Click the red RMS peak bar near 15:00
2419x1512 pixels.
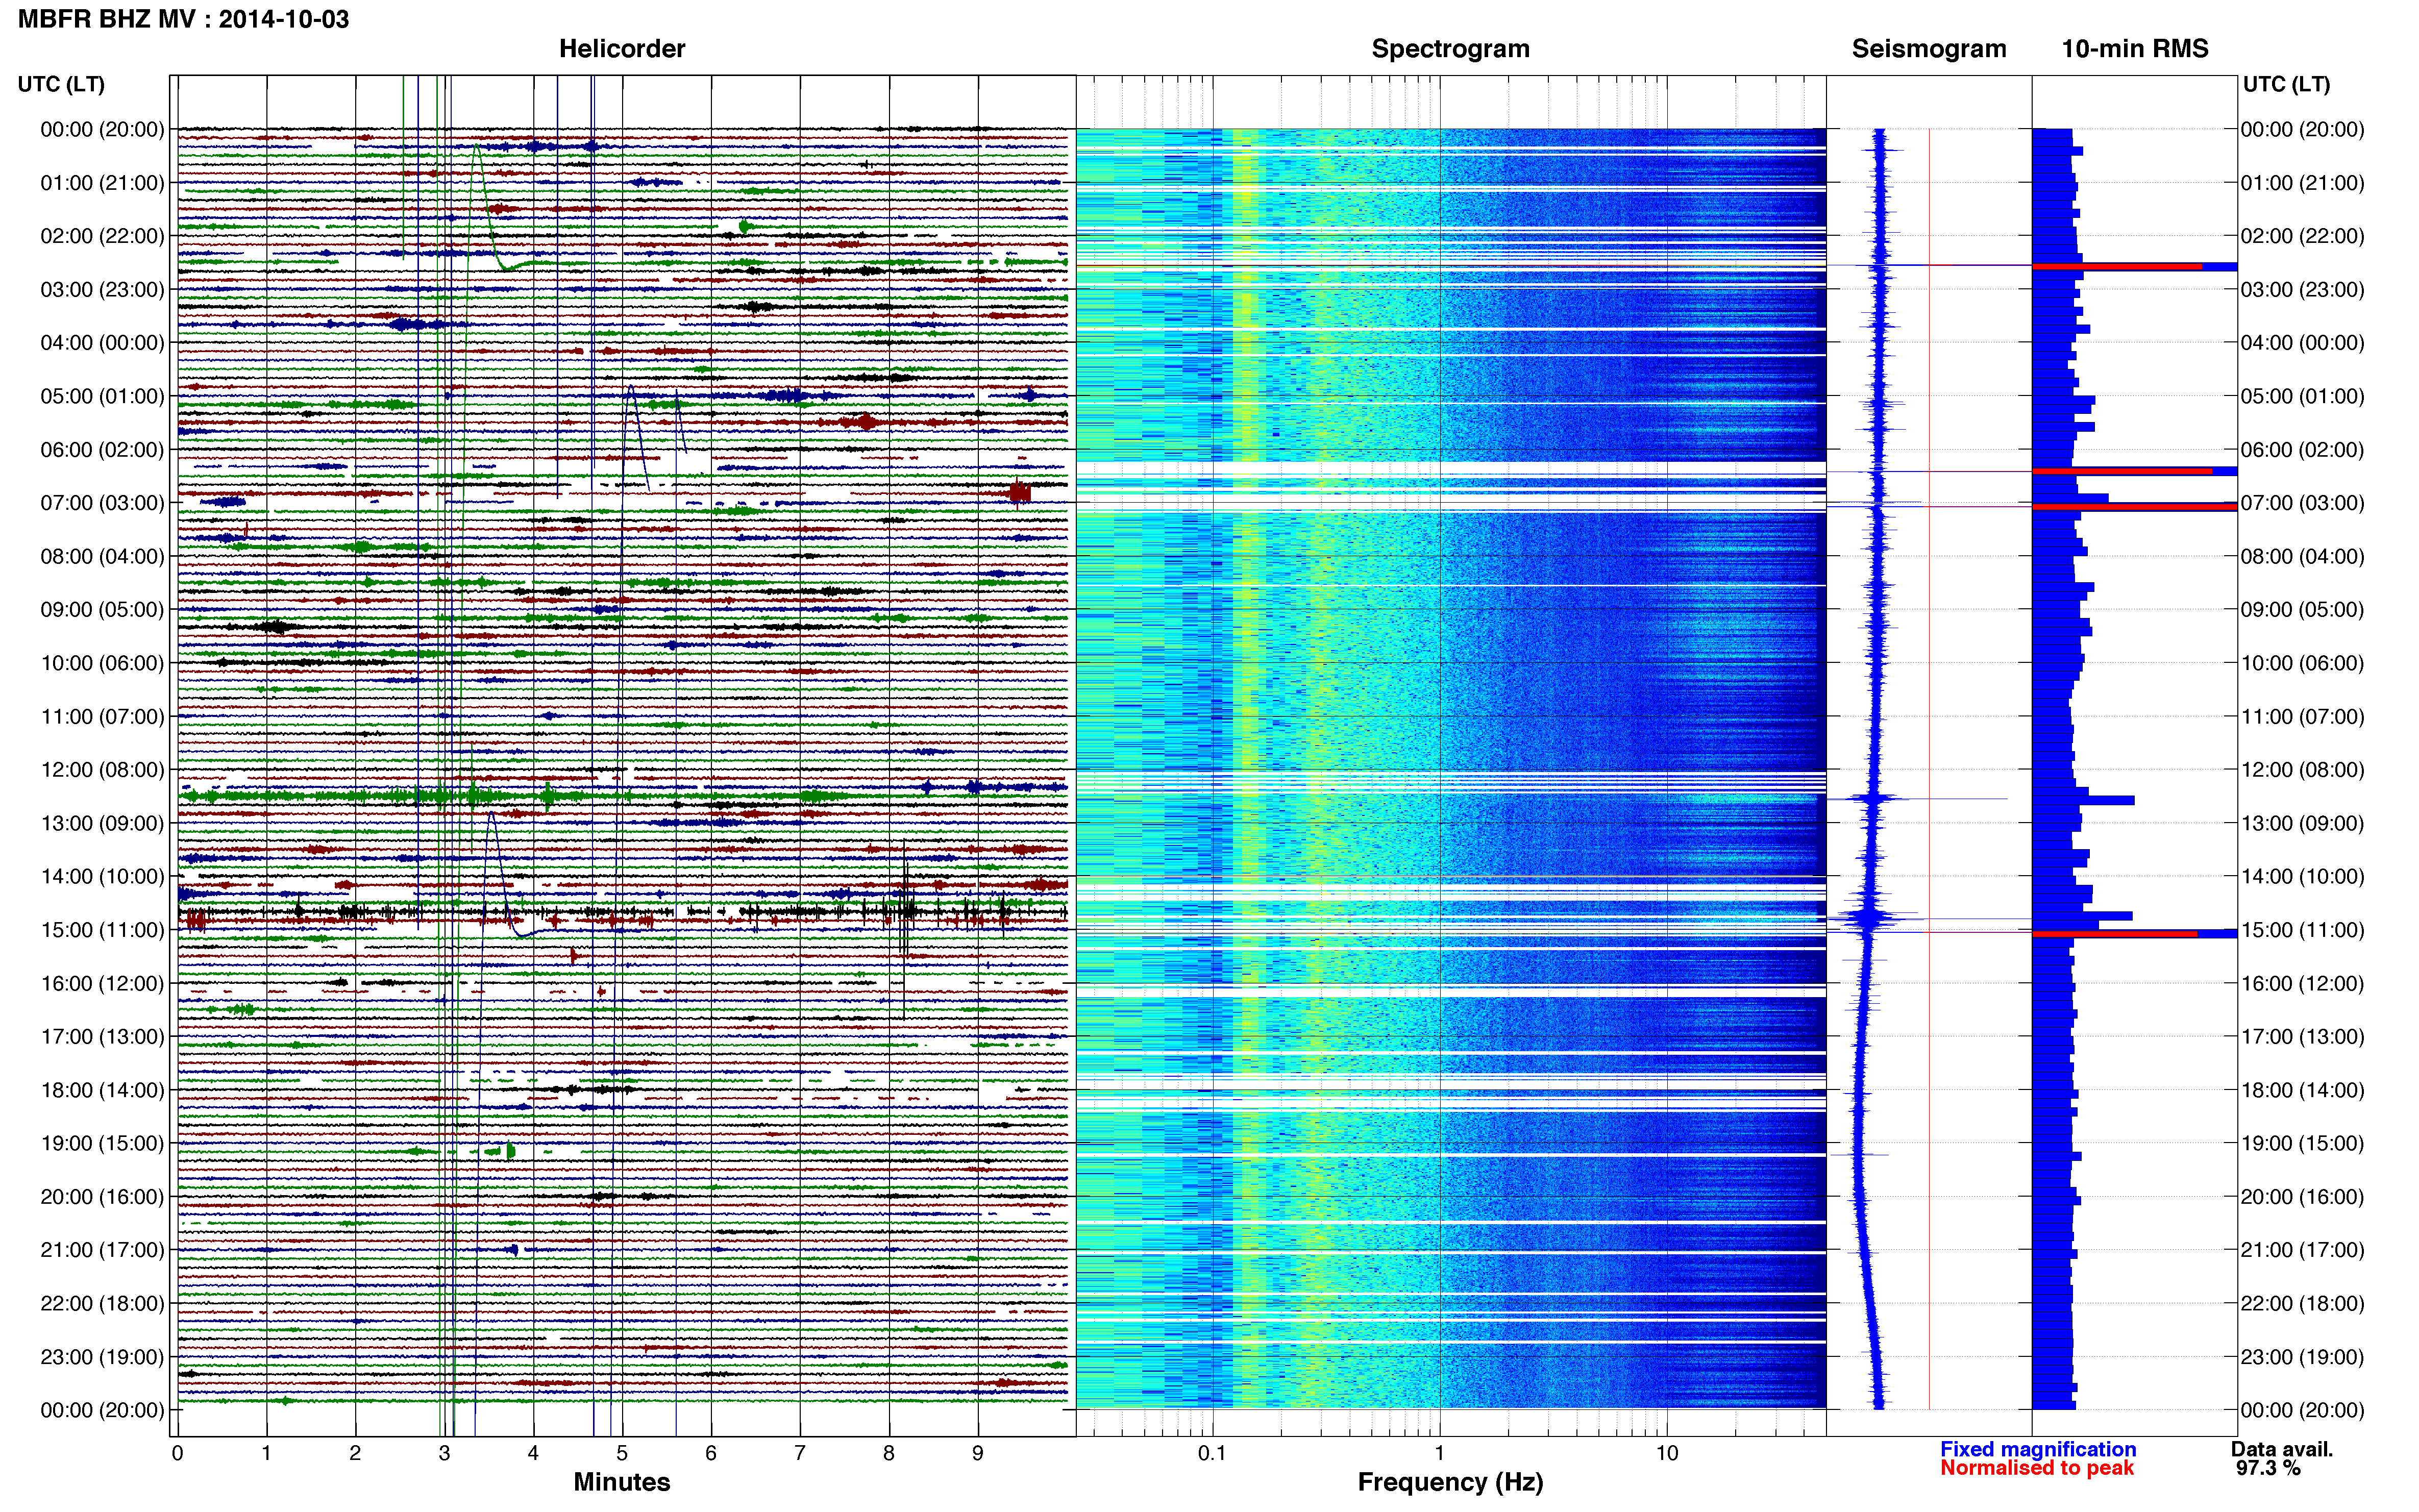[x=2114, y=934]
